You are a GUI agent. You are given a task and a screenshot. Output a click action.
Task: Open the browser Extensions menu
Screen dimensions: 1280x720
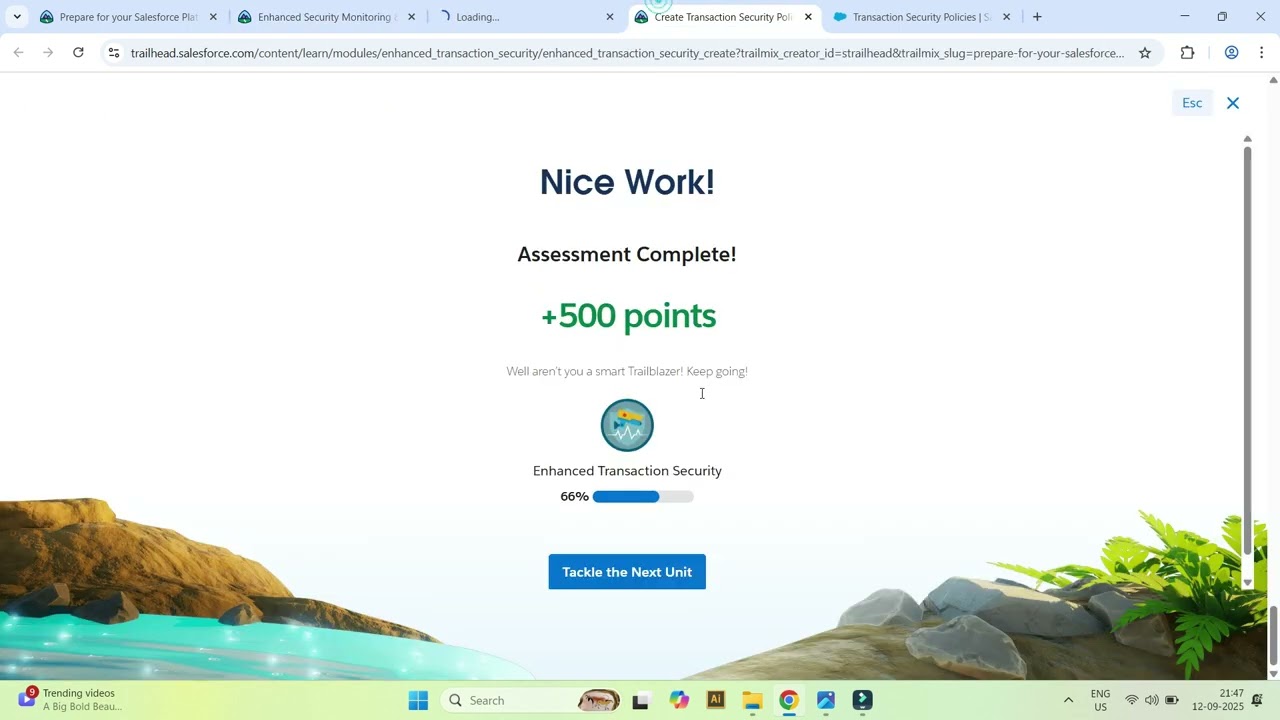(x=1187, y=53)
